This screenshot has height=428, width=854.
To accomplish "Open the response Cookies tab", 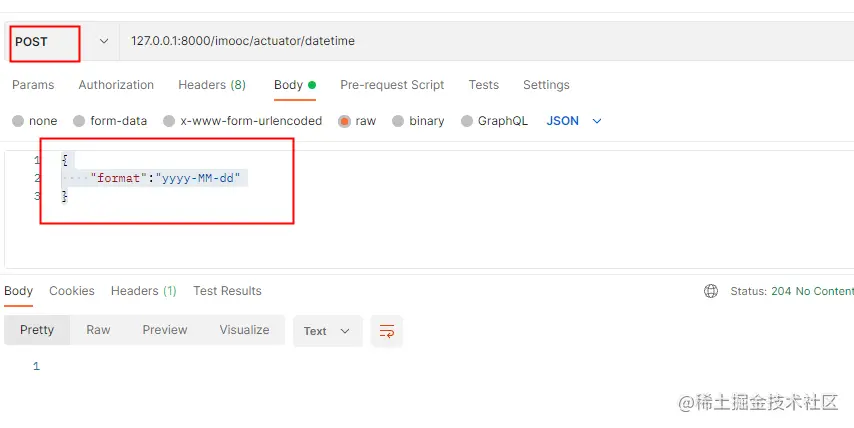I will pyautogui.click(x=72, y=291).
